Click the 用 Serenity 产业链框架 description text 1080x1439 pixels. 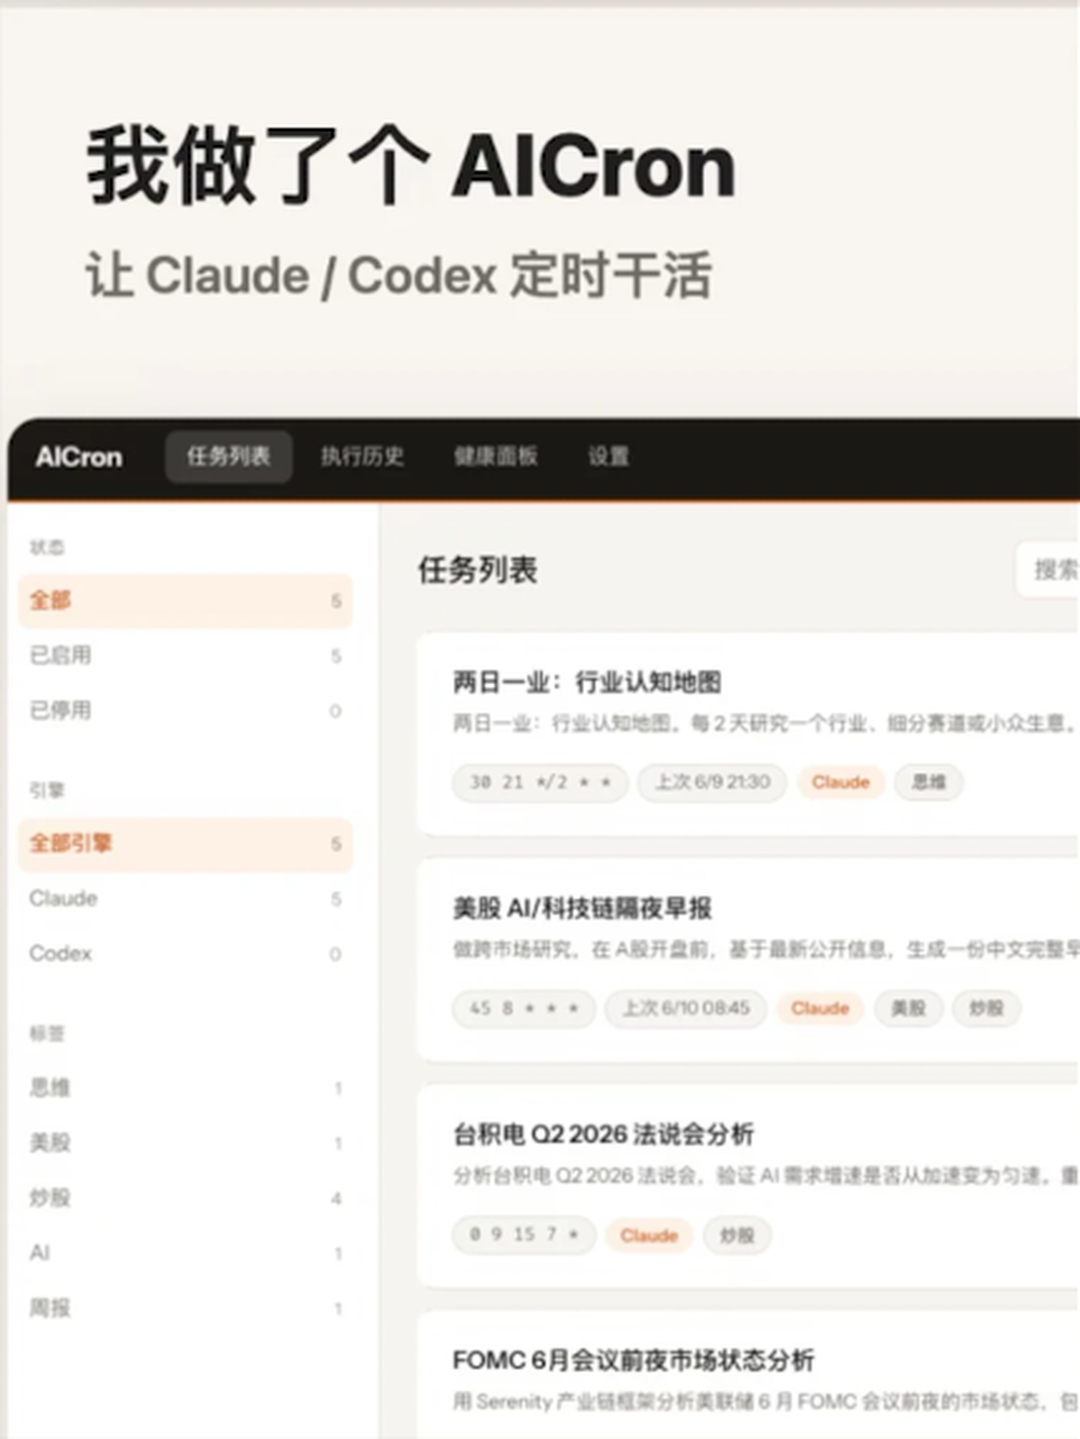(x=765, y=1402)
